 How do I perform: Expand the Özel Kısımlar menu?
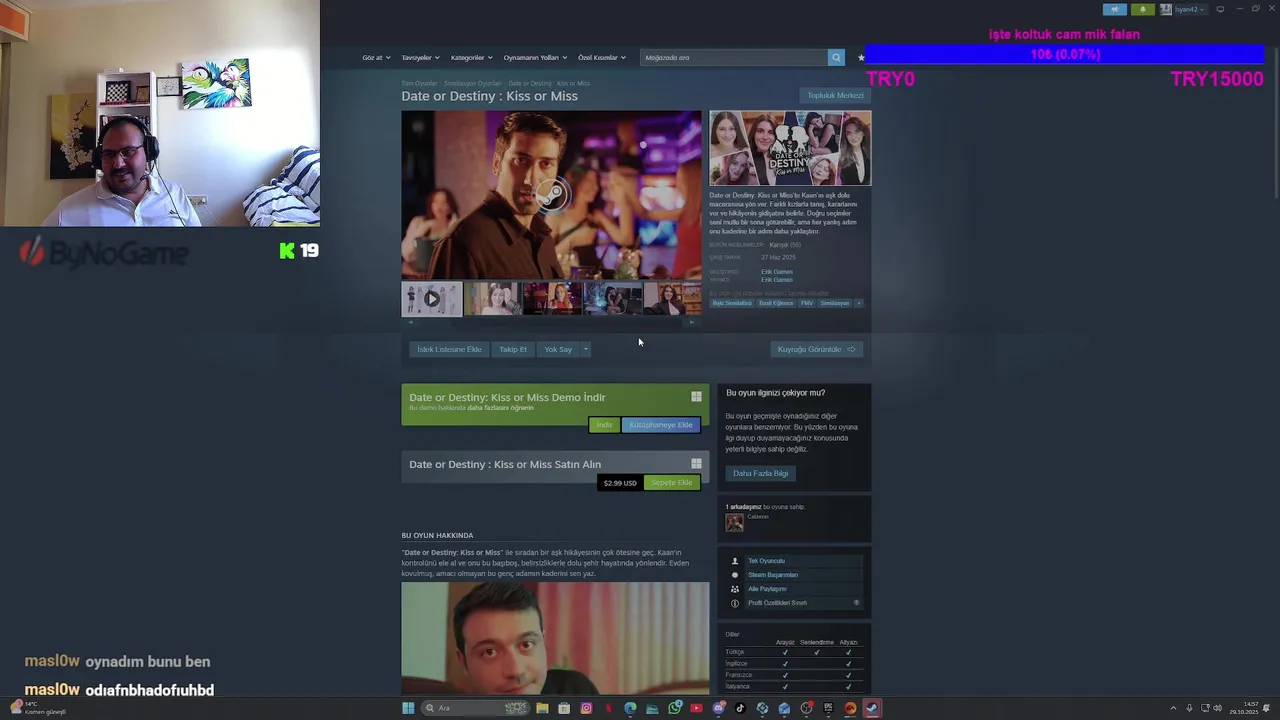pyautogui.click(x=602, y=57)
